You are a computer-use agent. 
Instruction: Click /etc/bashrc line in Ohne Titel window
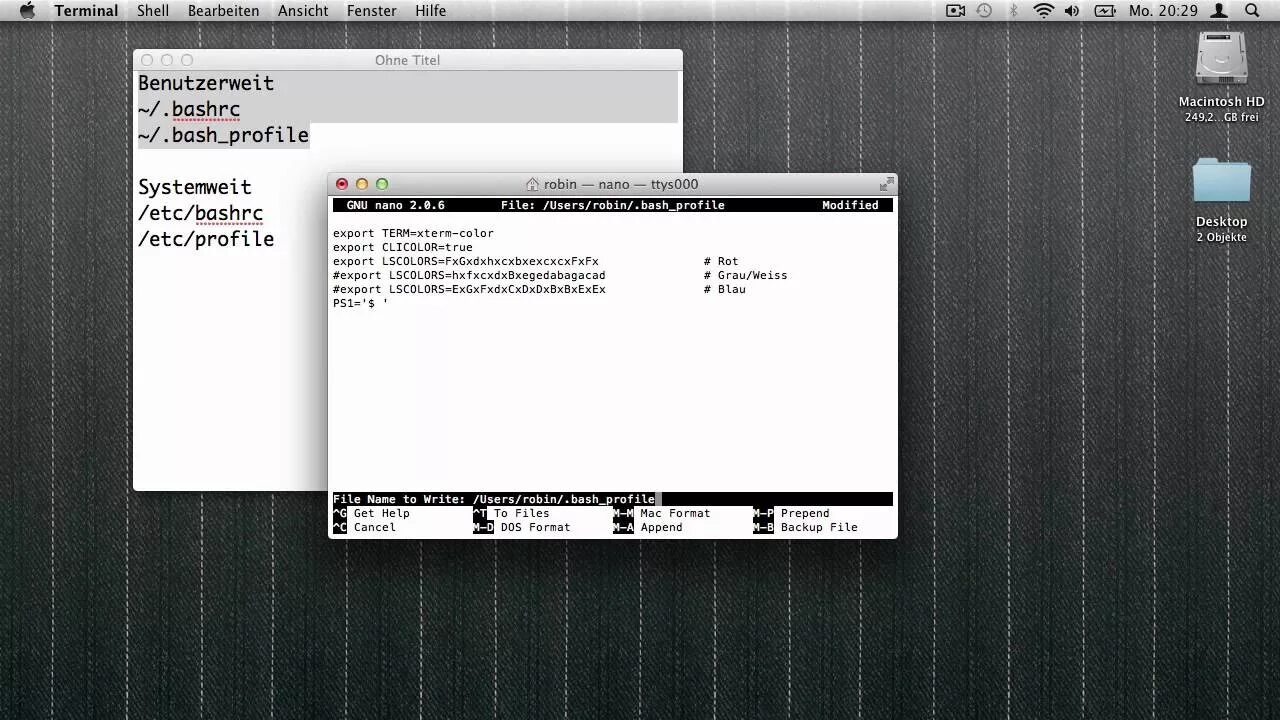pyautogui.click(x=201, y=213)
